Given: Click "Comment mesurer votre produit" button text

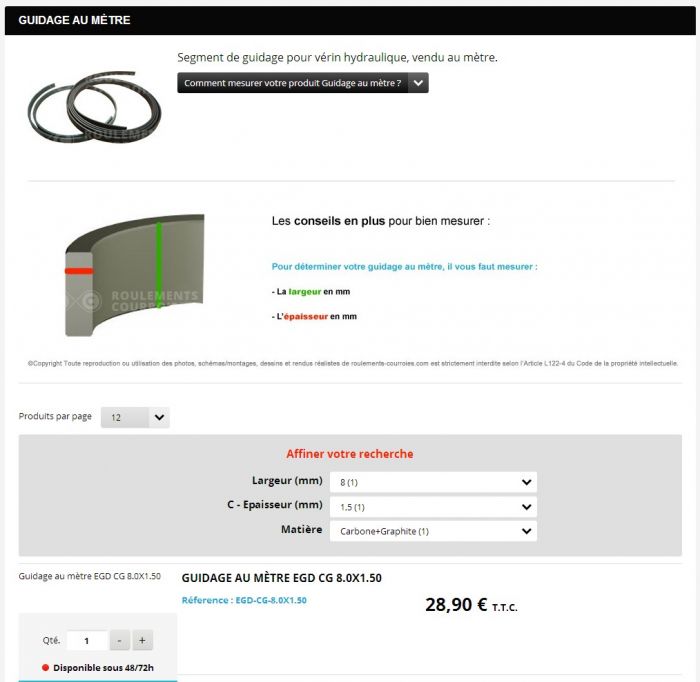Looking at the screenshot, I should [x=292, y=83].
